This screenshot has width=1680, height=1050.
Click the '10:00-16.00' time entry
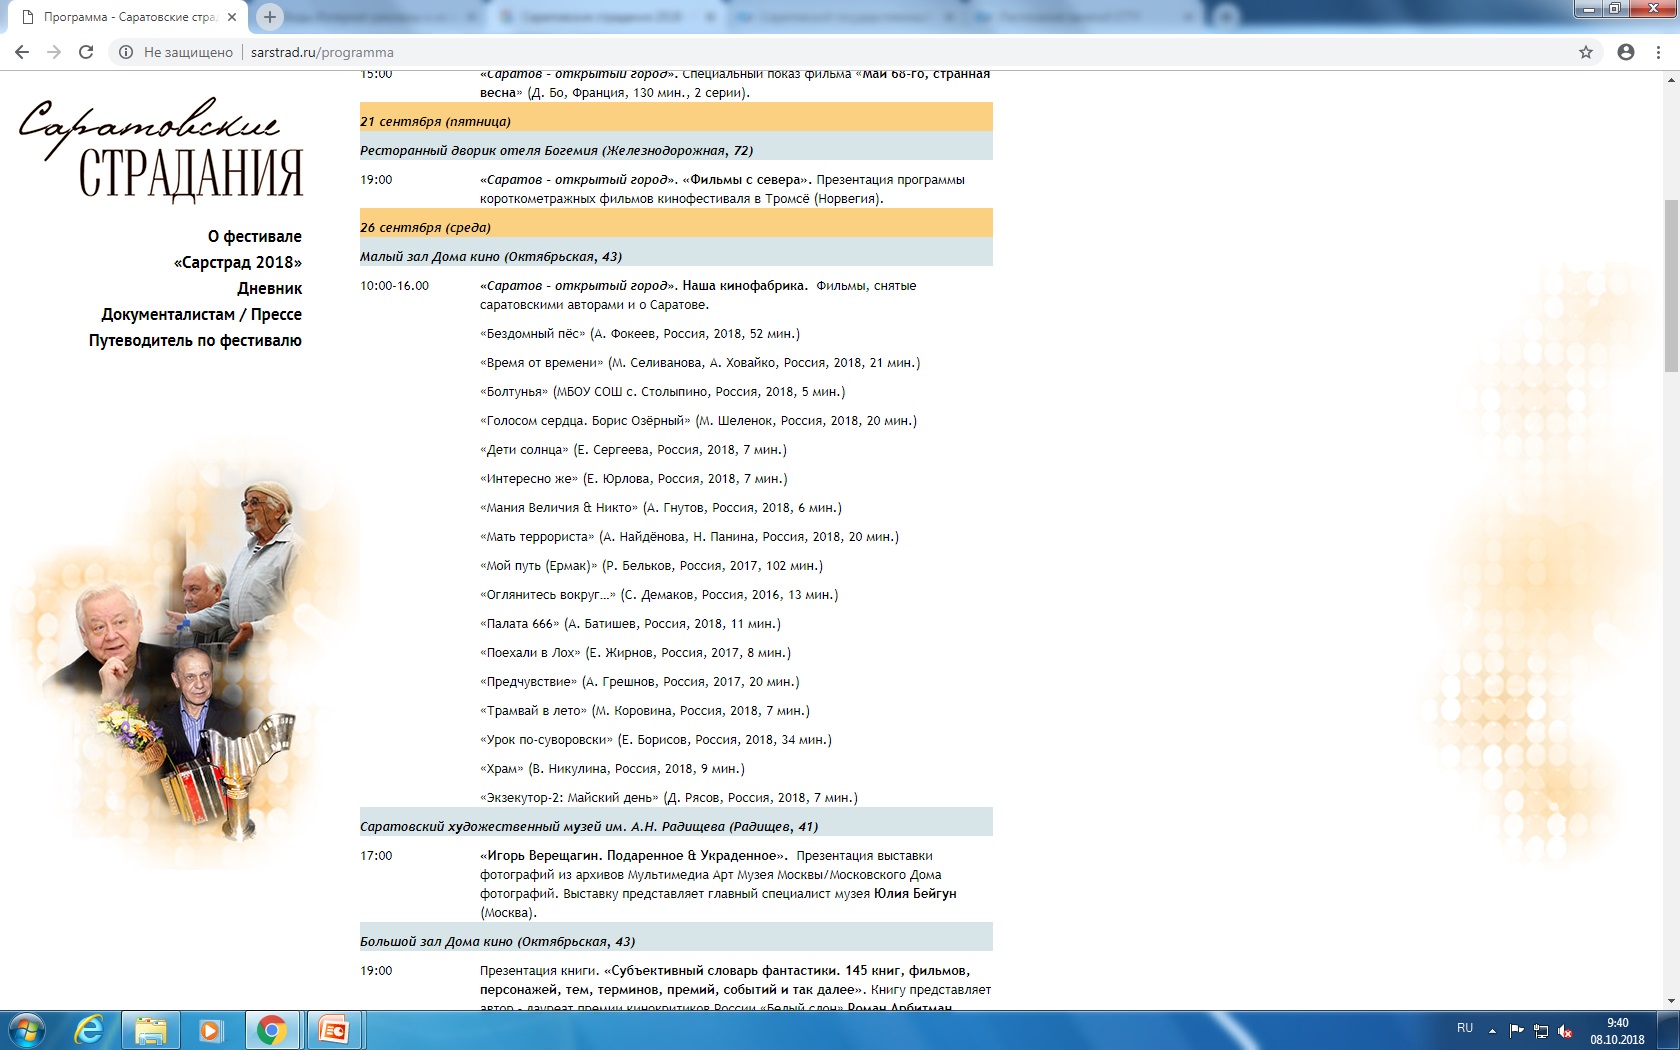click(394, 286)
